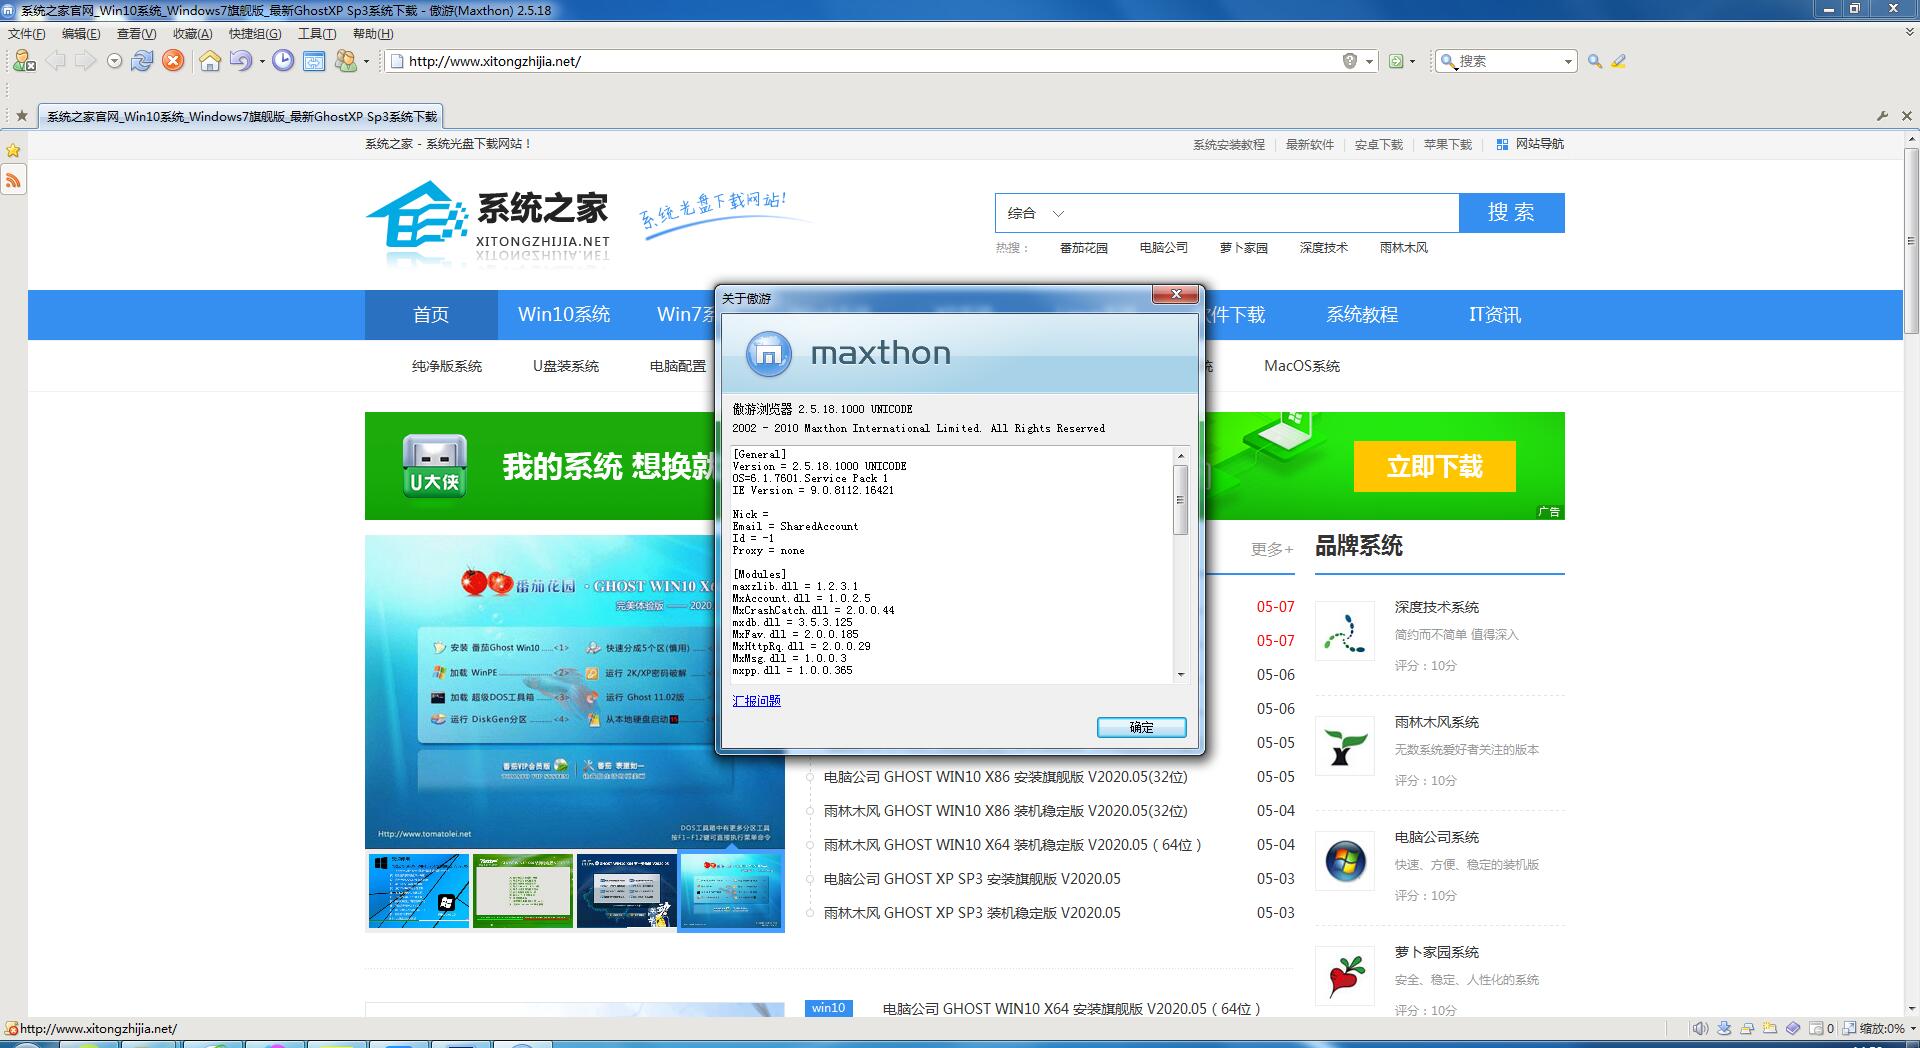The image size is (1920, 1048).
Task: Click the Undo closed tab icon
Action: pos(240,61)
